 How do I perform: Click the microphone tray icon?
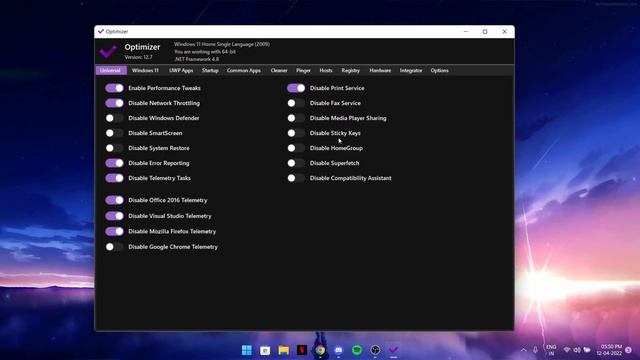pos(535,350)
